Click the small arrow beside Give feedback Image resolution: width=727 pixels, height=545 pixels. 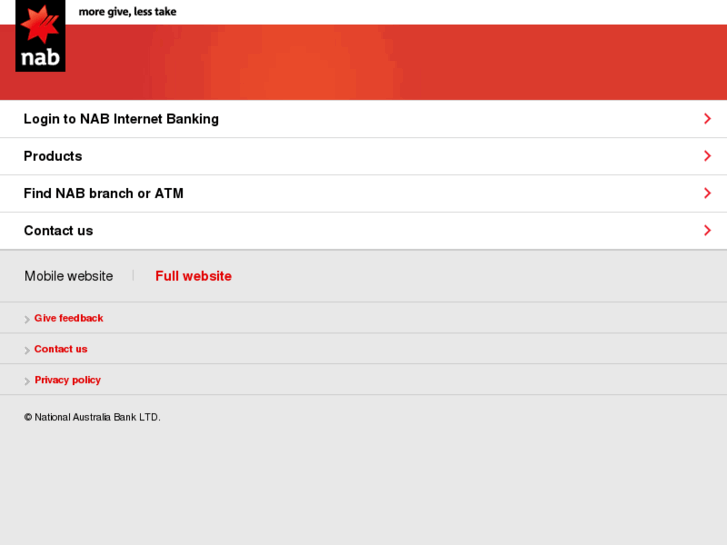point(27,319)
